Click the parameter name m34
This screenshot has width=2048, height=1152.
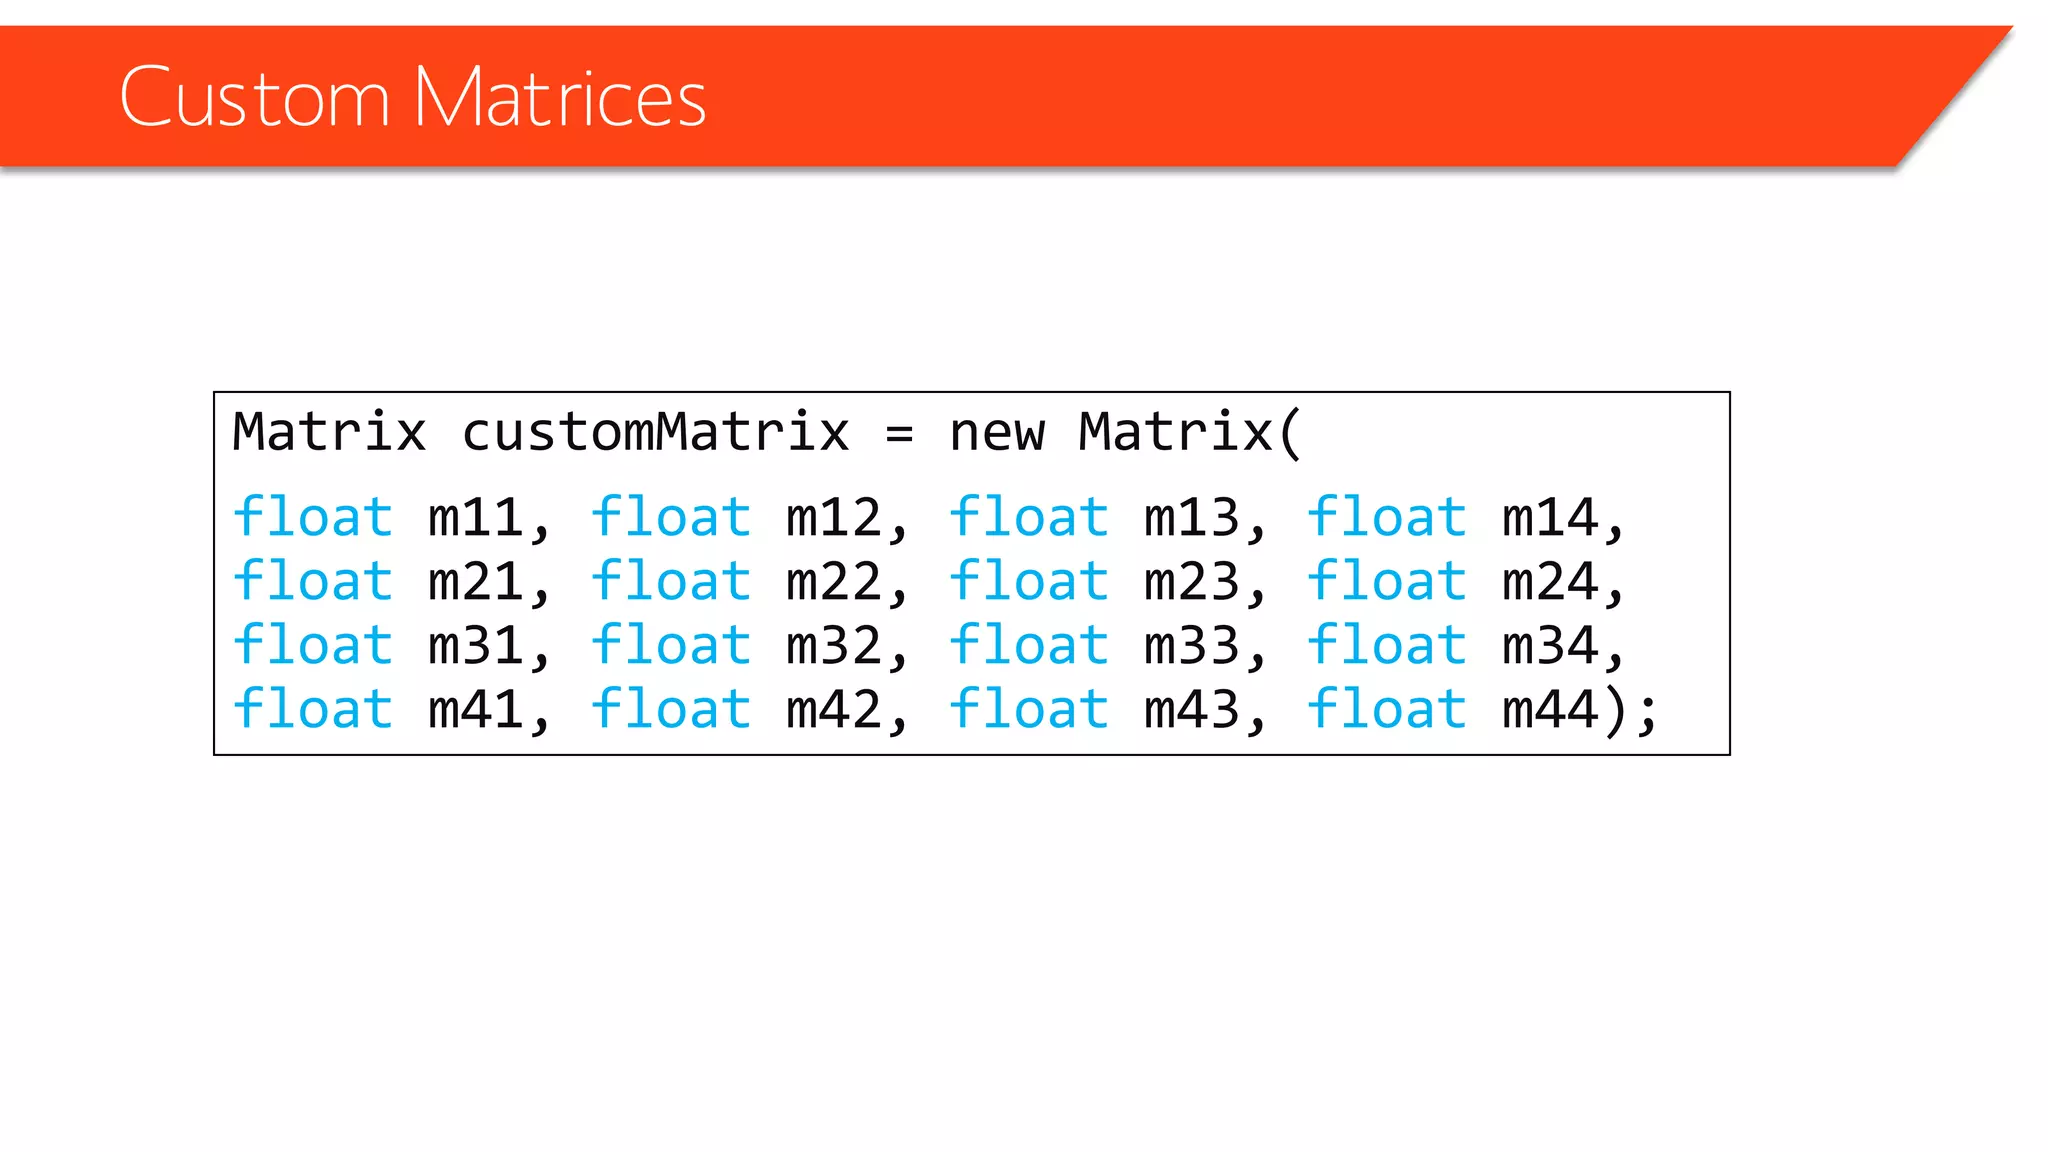[1550, 646]
